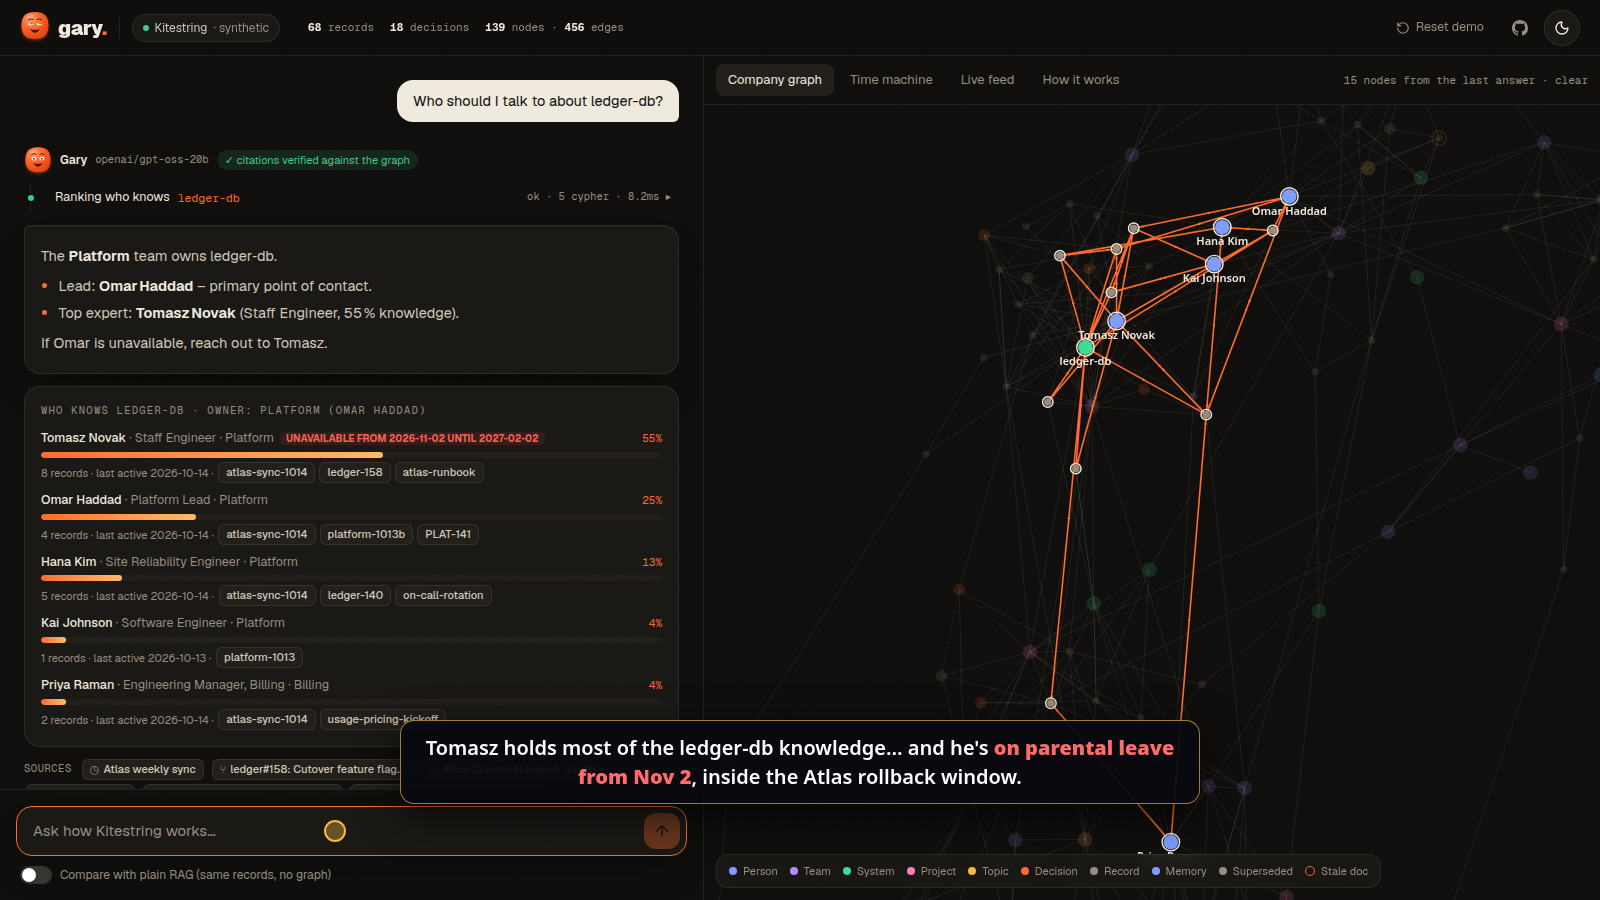Open the How it works tab
Screen dimensions: 1600x900
tap(1081, 80)
